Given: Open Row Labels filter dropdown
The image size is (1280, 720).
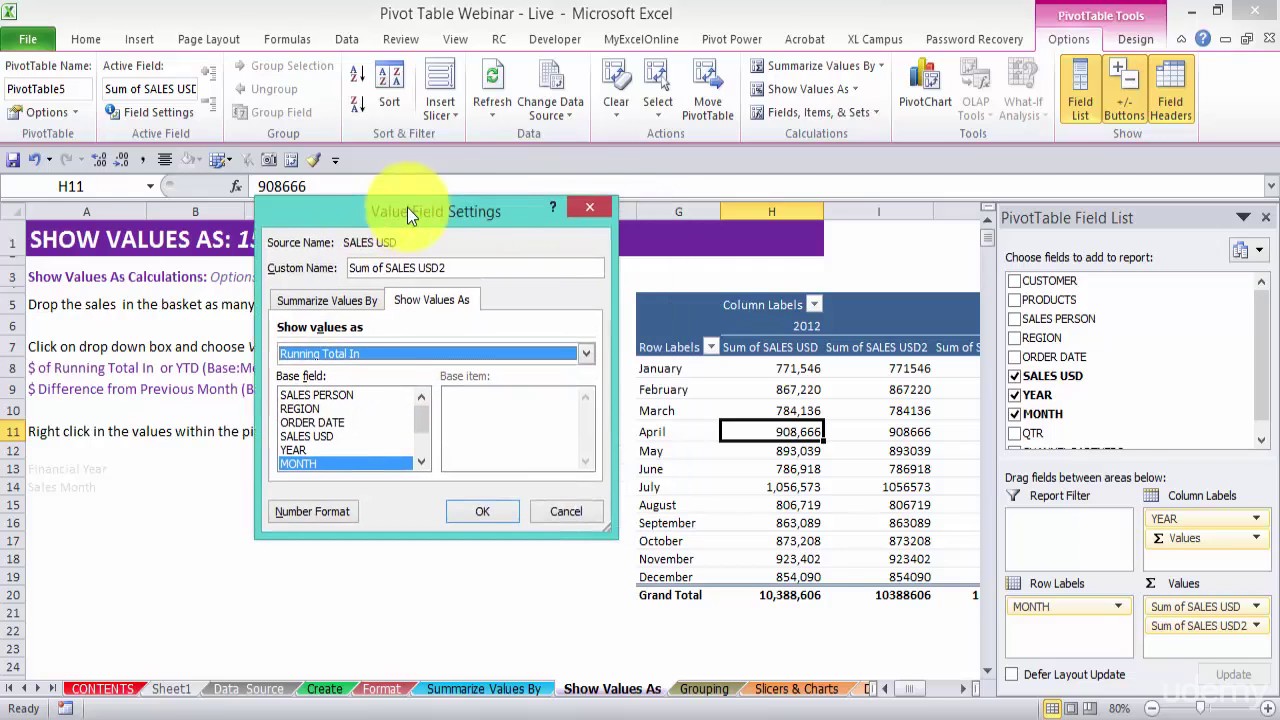Looking at the screenshot, I should click(711, 347).
